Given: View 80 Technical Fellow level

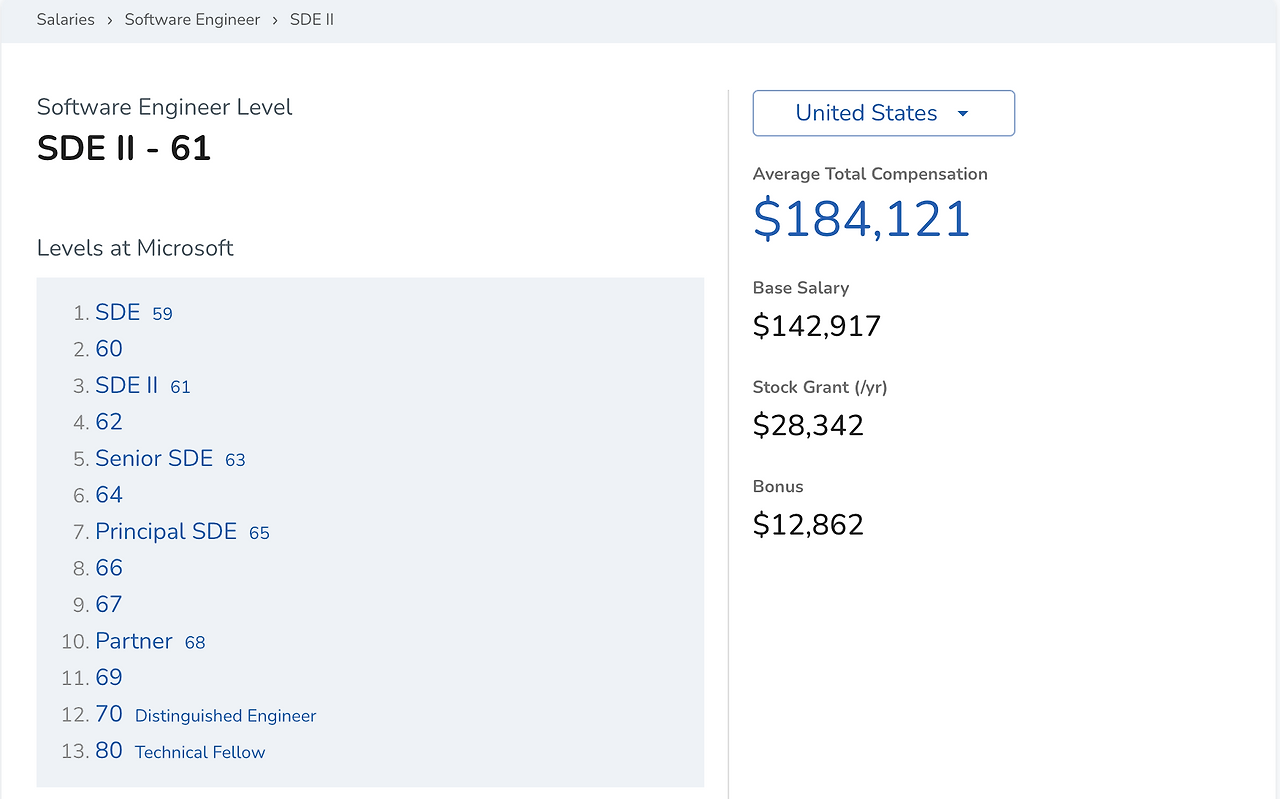Looking at the screenshot, I should pos(180,751).
